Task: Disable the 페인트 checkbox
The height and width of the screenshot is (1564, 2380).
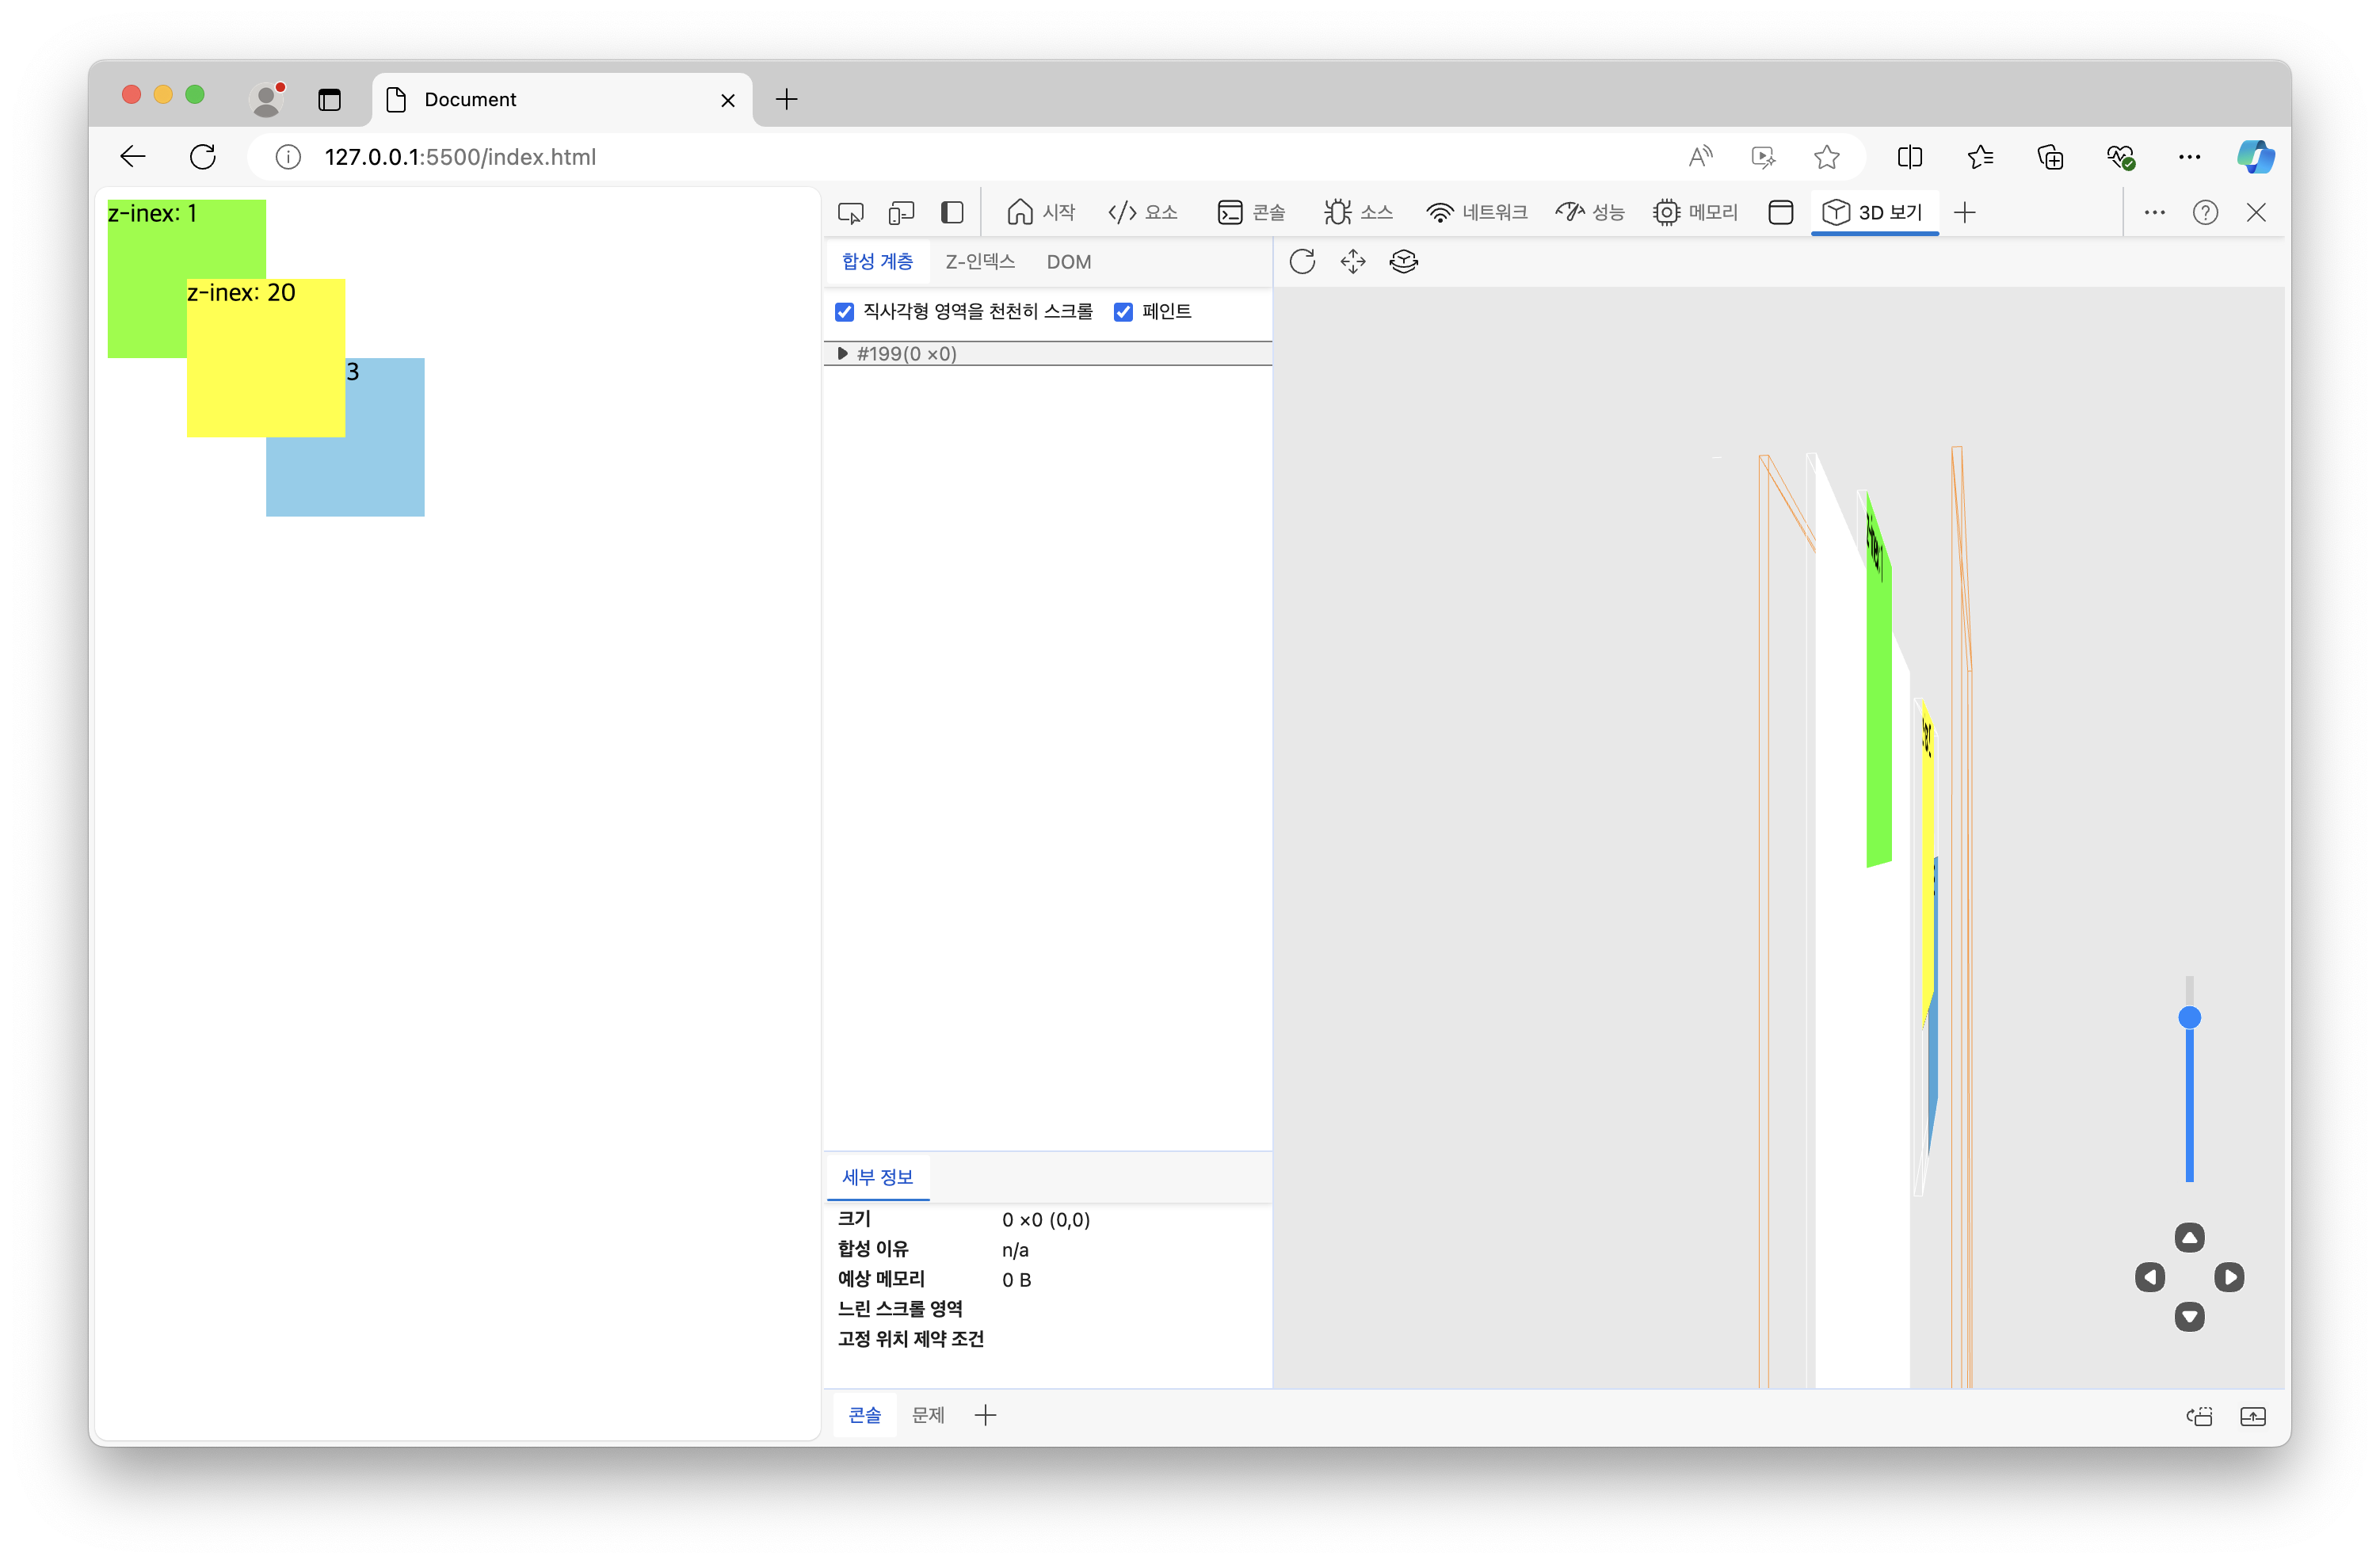Action: (x=1123, y=312)
